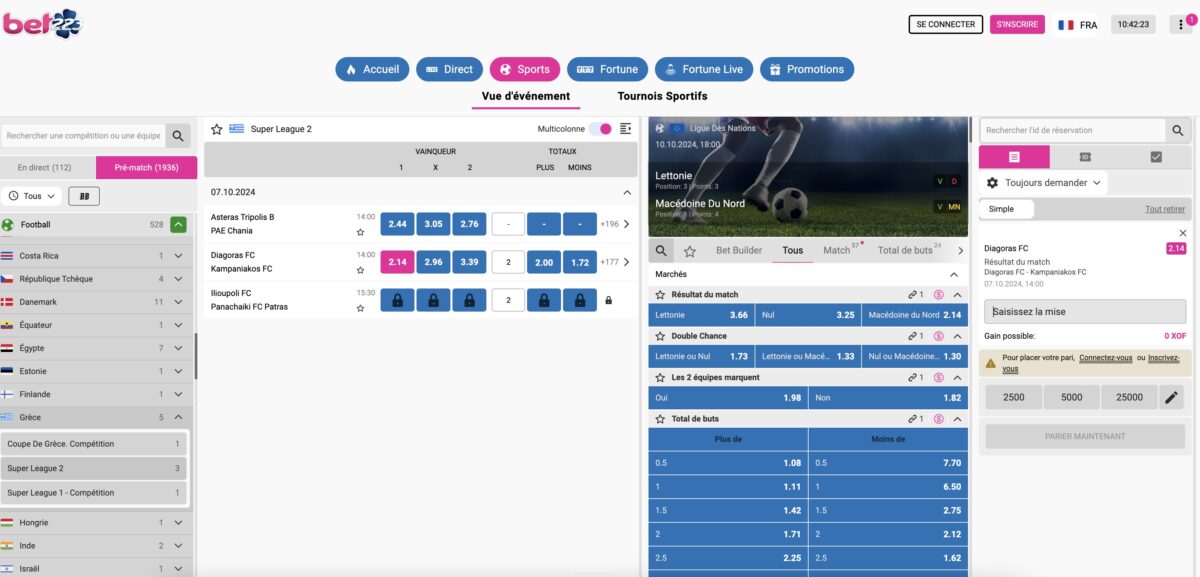
Task: Toggle favorite star for Asteras Tripolis B match
Action: pos(360,232)
